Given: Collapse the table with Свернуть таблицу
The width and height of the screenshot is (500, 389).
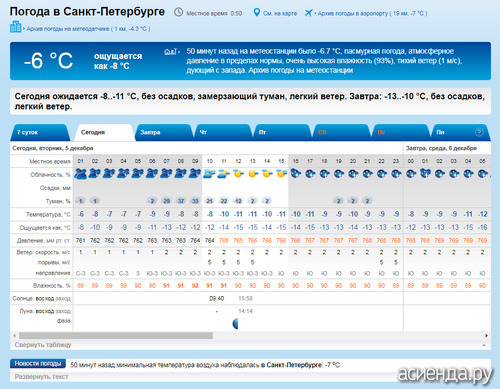Looking at the screenshot, I should pyautogui.click(x=43, y=345).
